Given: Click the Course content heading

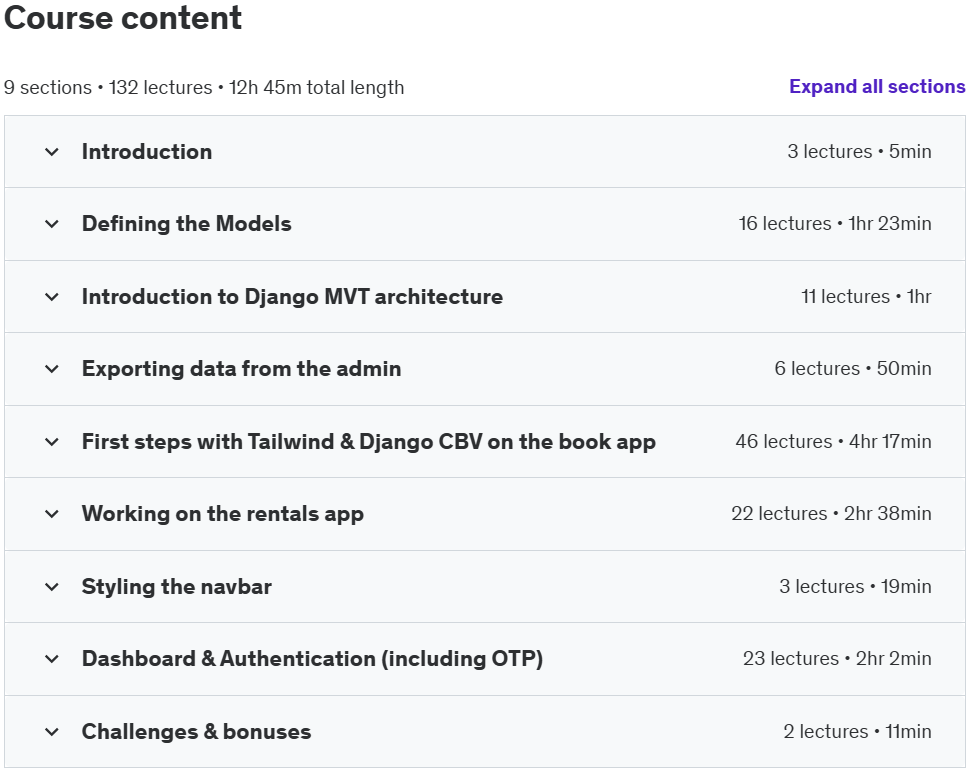Looking at the screenshot, I should click(123, 17).
